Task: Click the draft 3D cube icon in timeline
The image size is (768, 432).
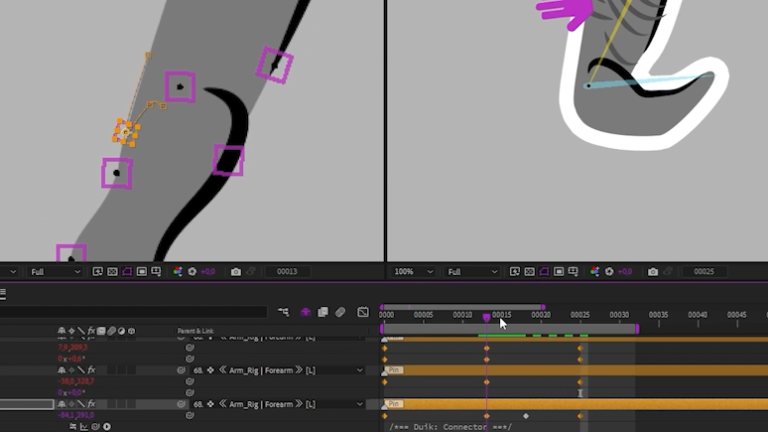Action: pyautogui.click(x=305, y=312)
